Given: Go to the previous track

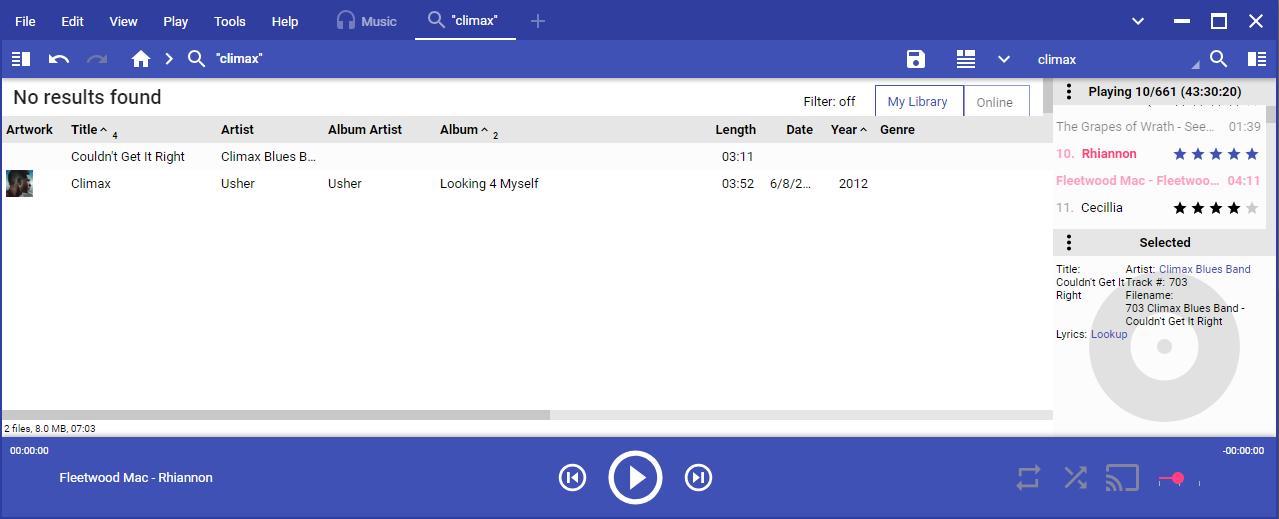Looking at the screenshot, I should (x=572, y=478).
